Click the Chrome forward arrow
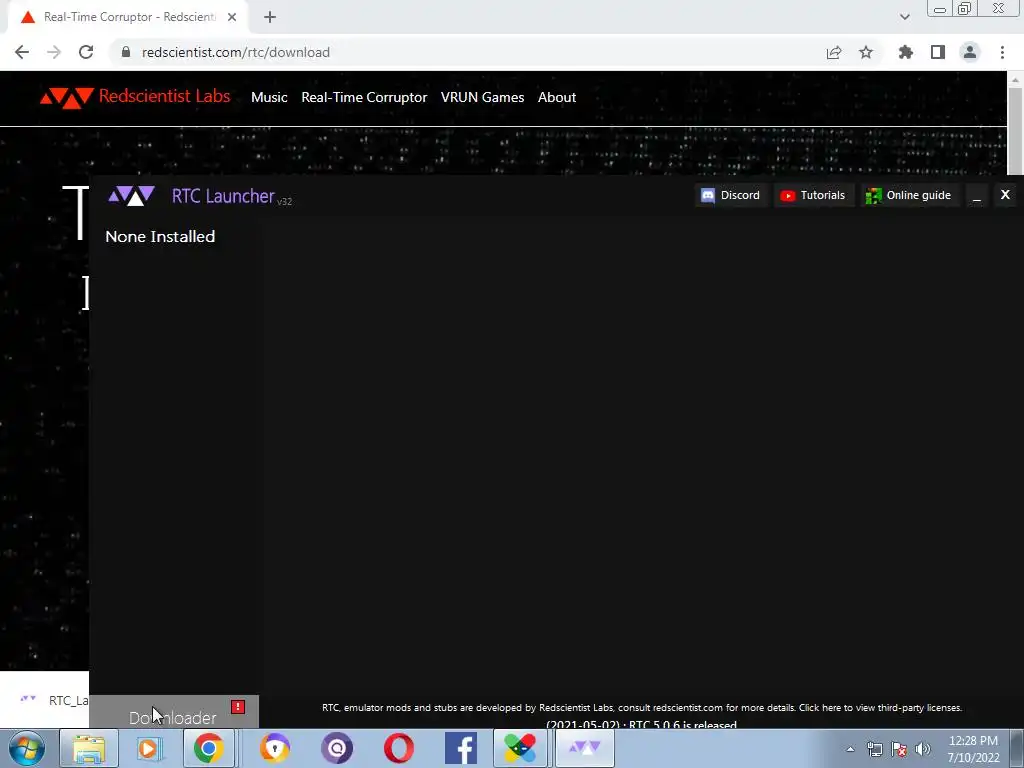1024x768 pixels. coord(54,52)
